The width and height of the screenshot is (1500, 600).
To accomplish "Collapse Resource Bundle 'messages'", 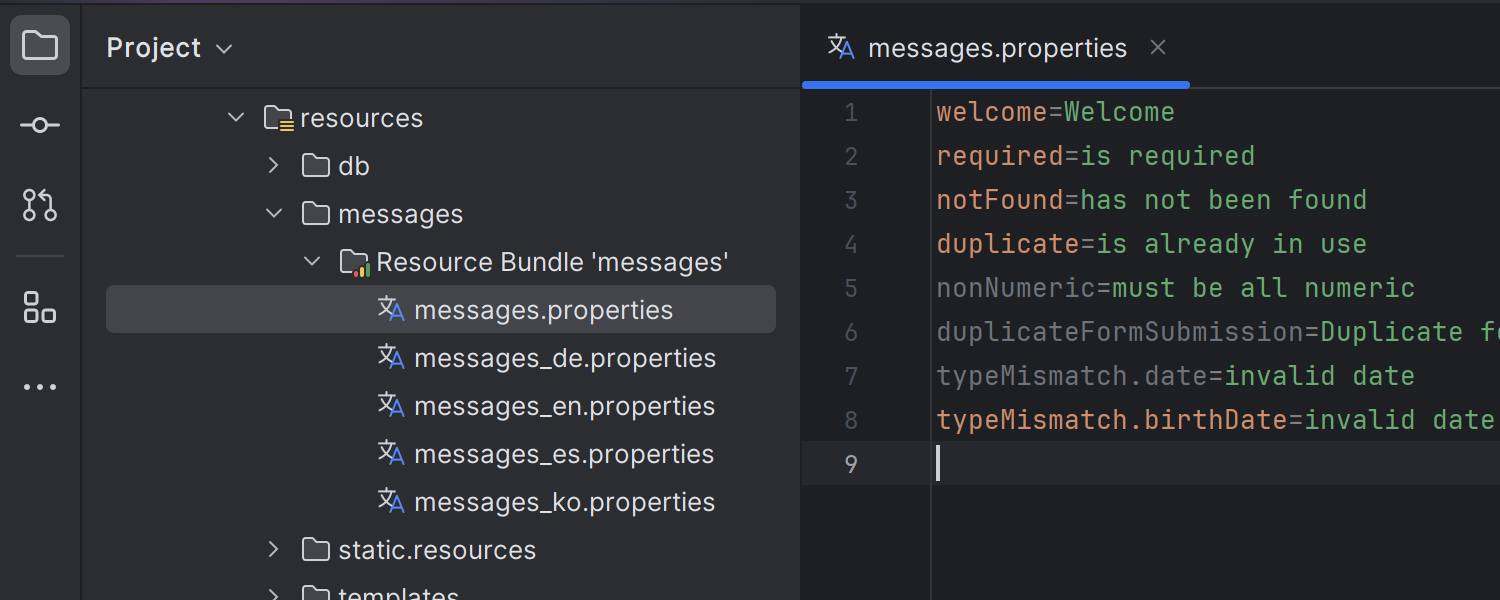I will [x=311, y=261].
